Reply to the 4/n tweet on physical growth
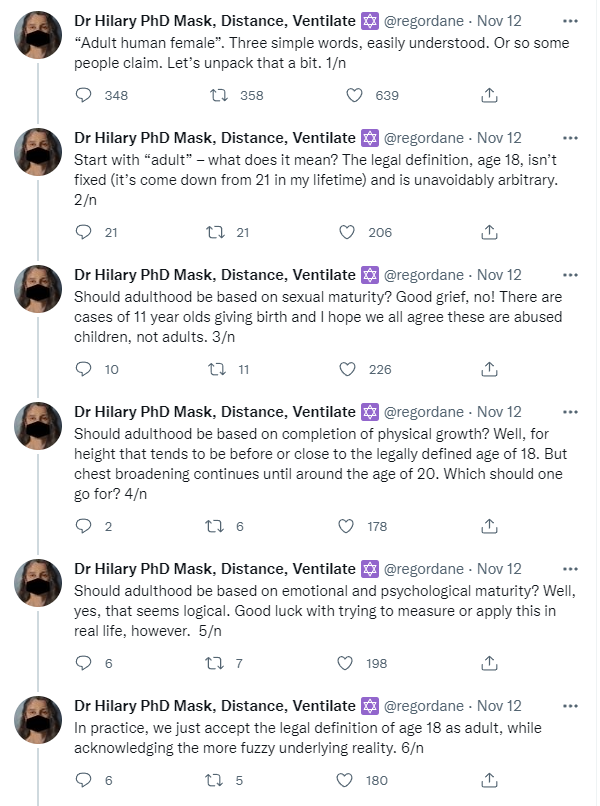600x806 pixels. (84, 526)
